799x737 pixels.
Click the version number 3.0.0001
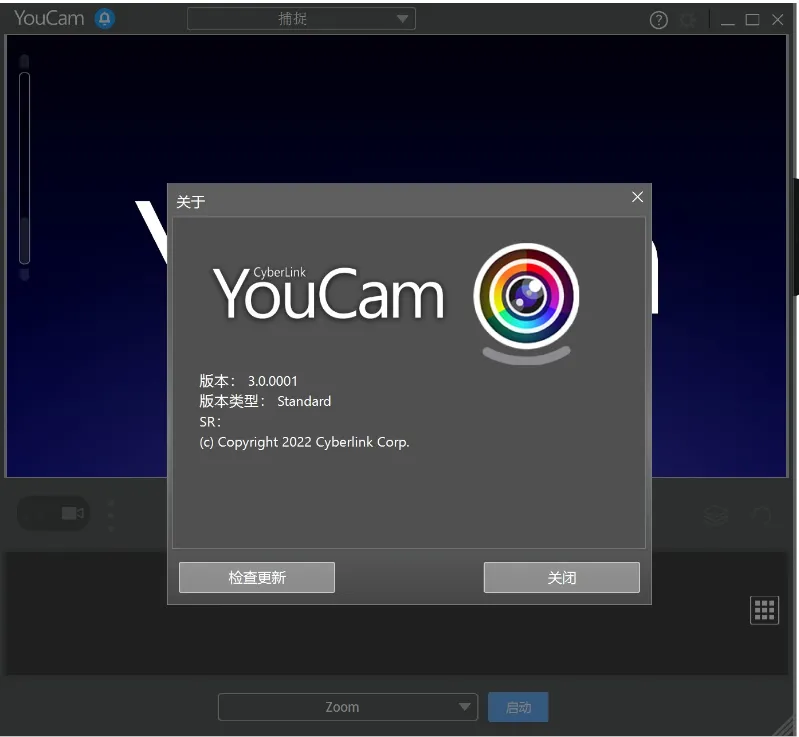tap(272, 381)
